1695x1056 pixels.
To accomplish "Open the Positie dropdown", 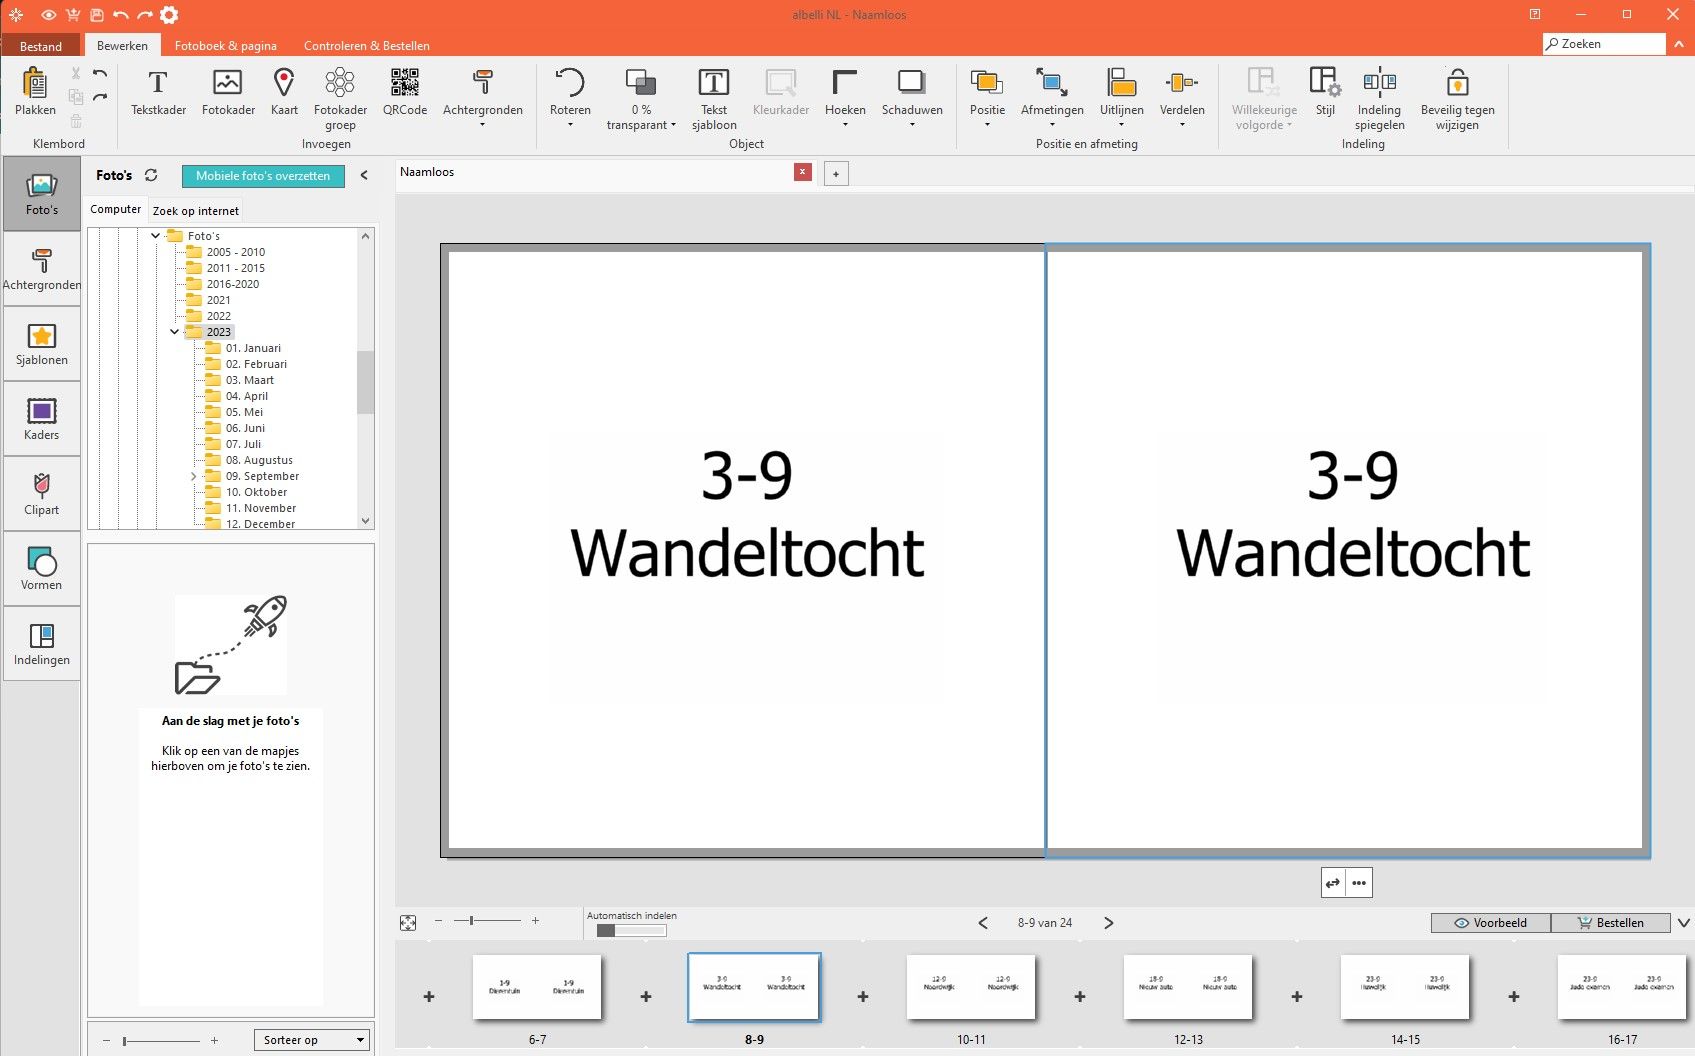I will (987, 98).
